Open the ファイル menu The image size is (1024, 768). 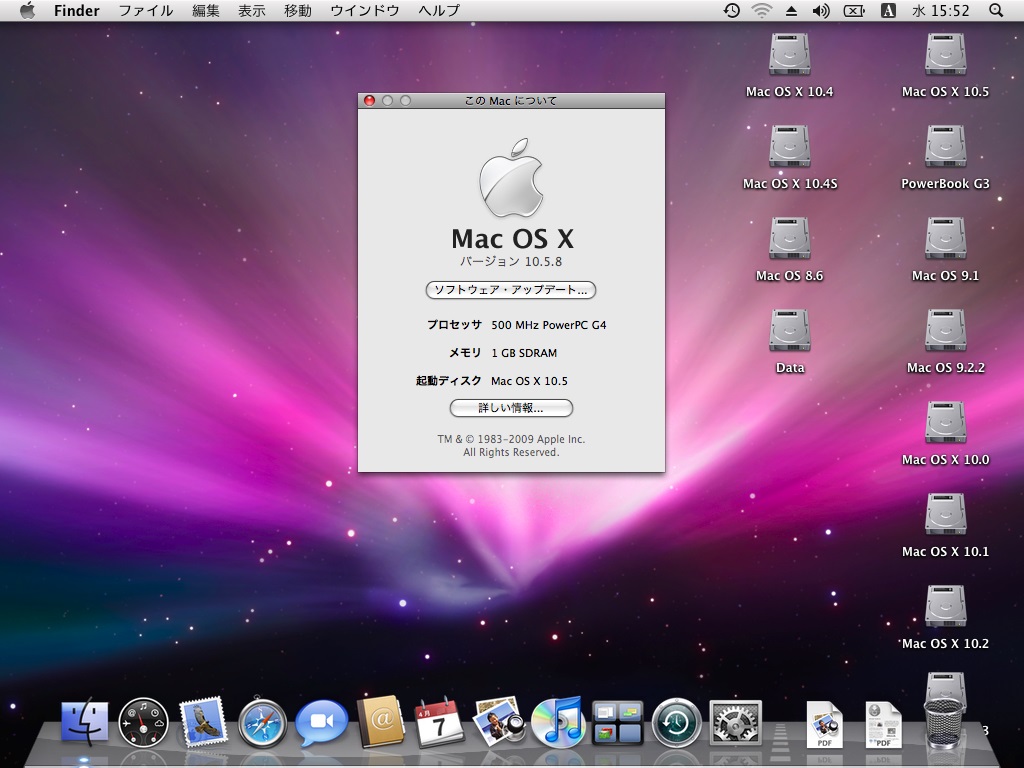pos(146,10)
